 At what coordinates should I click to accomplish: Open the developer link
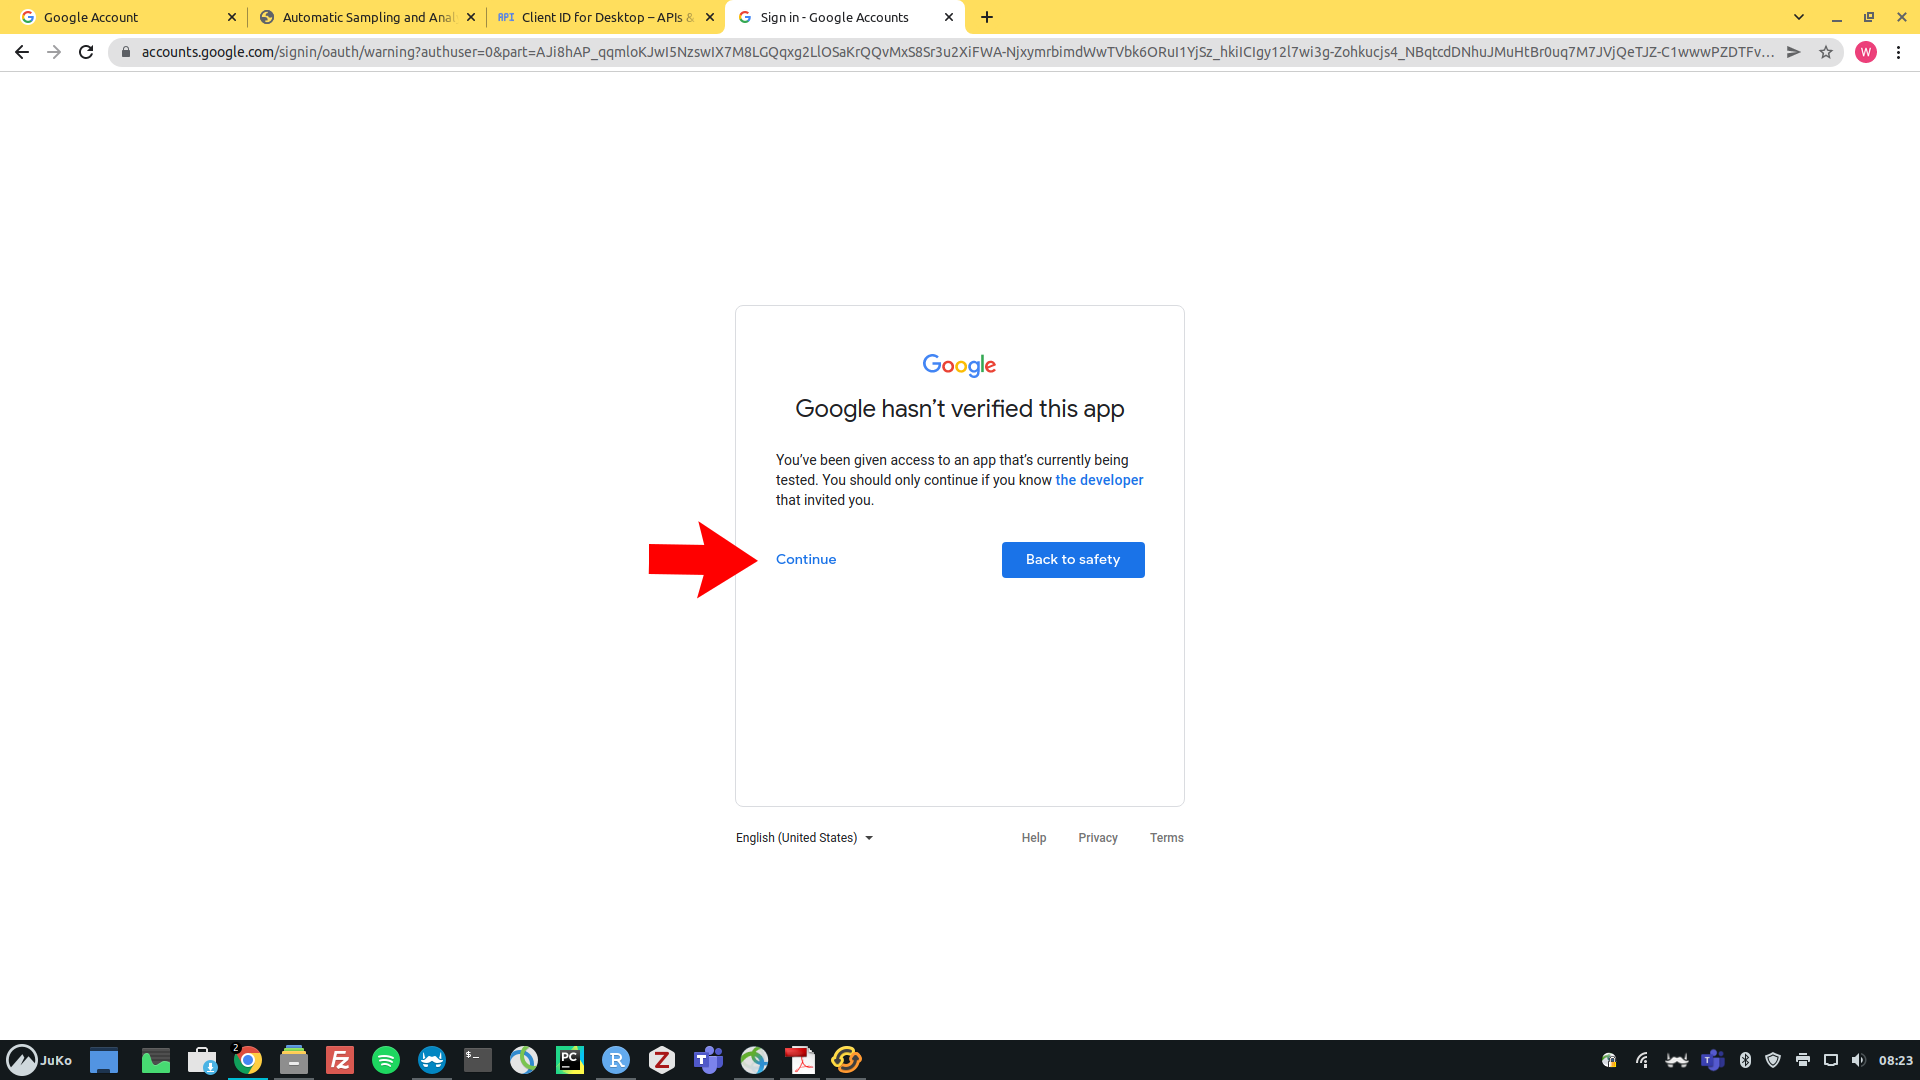[1098, 480]
